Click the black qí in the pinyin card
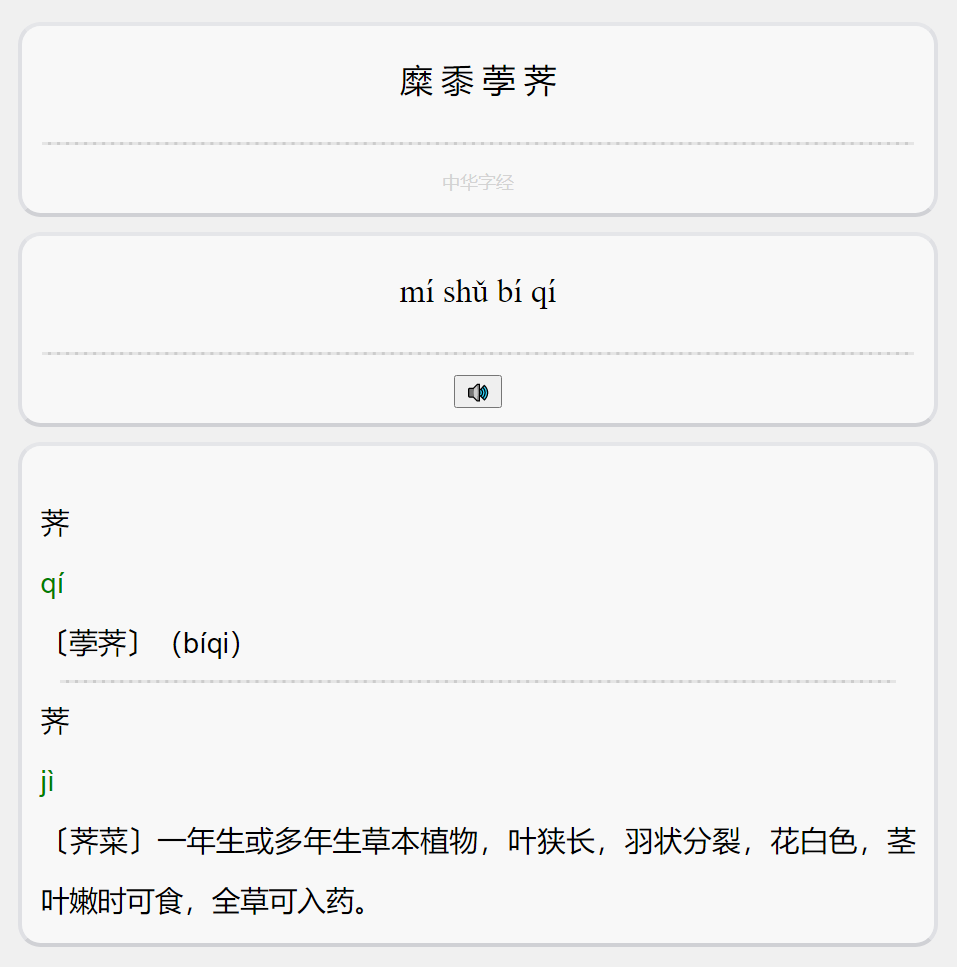 point(543,292)
